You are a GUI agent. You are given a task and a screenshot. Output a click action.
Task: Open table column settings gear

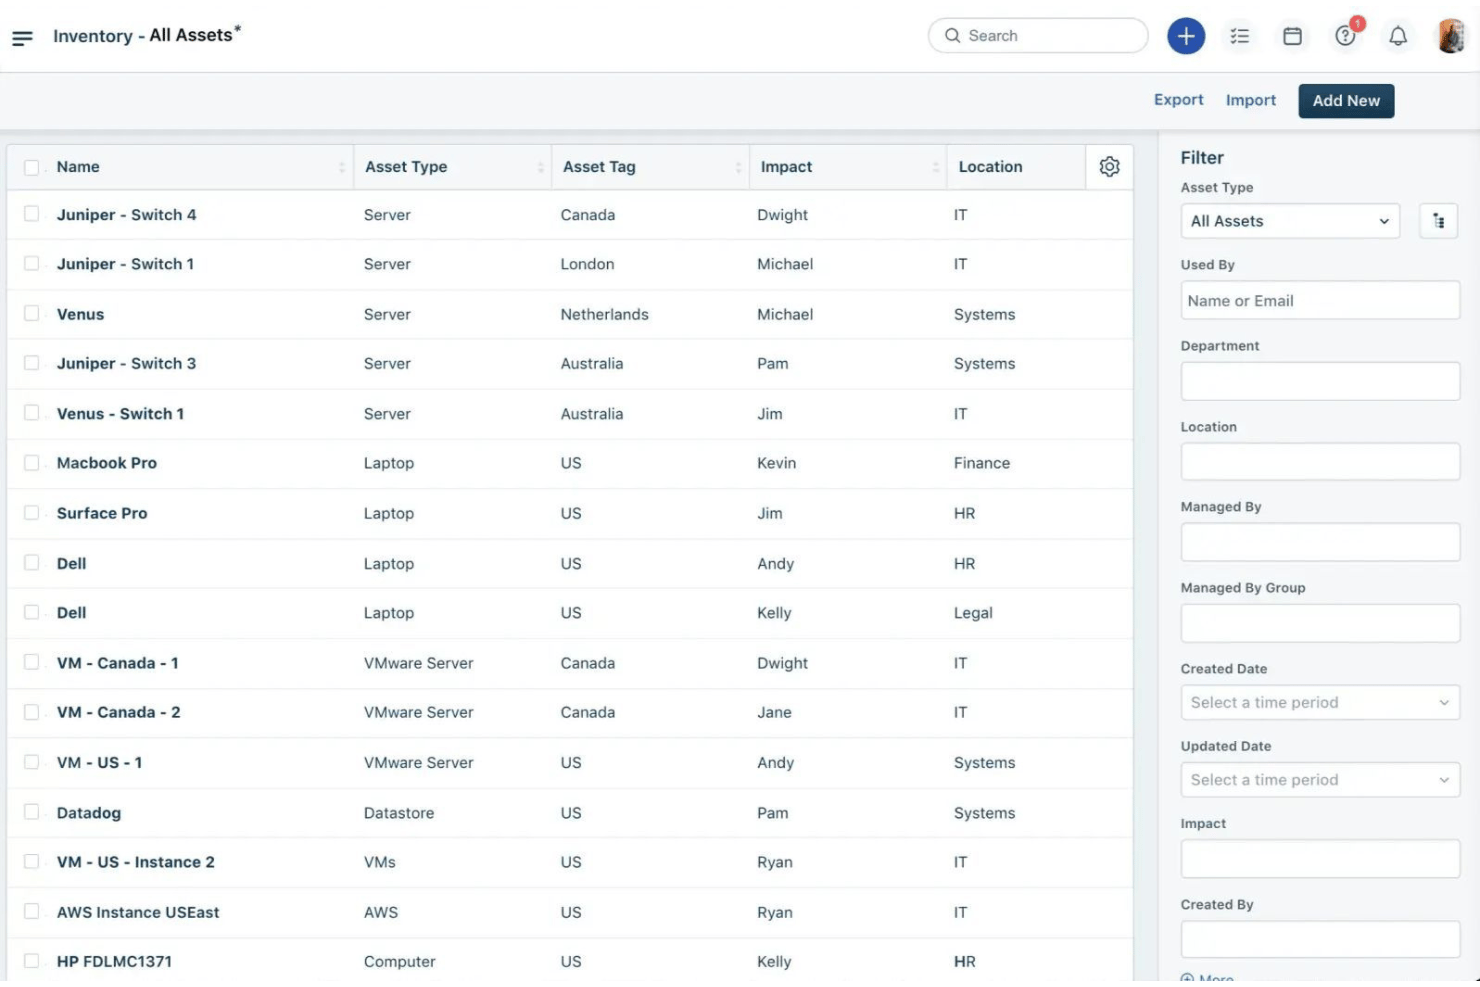tap(1109, 167)
